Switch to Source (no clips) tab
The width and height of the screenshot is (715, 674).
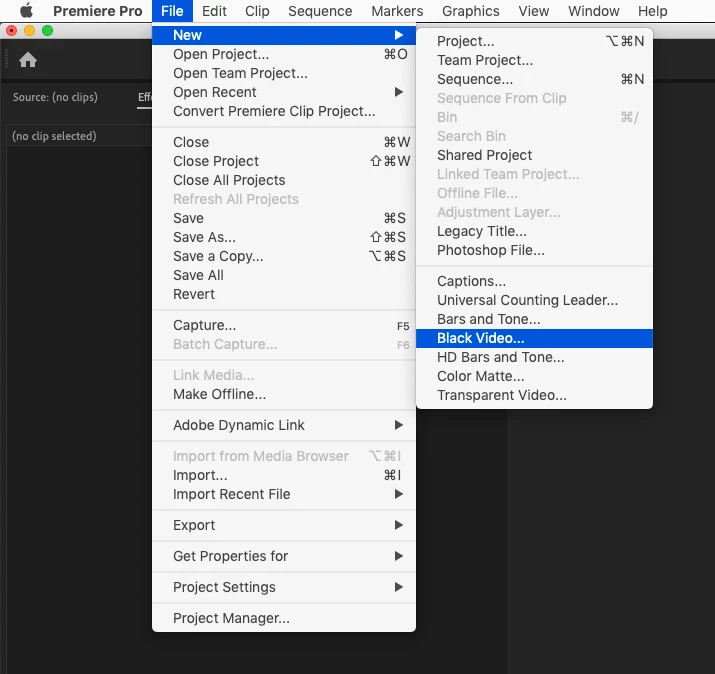pos(55,97)
